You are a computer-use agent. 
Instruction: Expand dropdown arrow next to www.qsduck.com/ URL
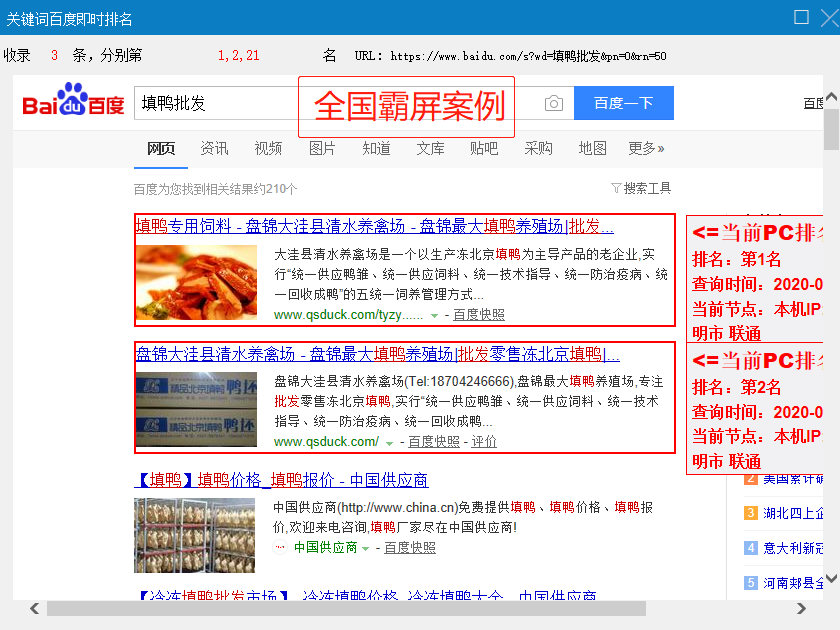[389, 442]
